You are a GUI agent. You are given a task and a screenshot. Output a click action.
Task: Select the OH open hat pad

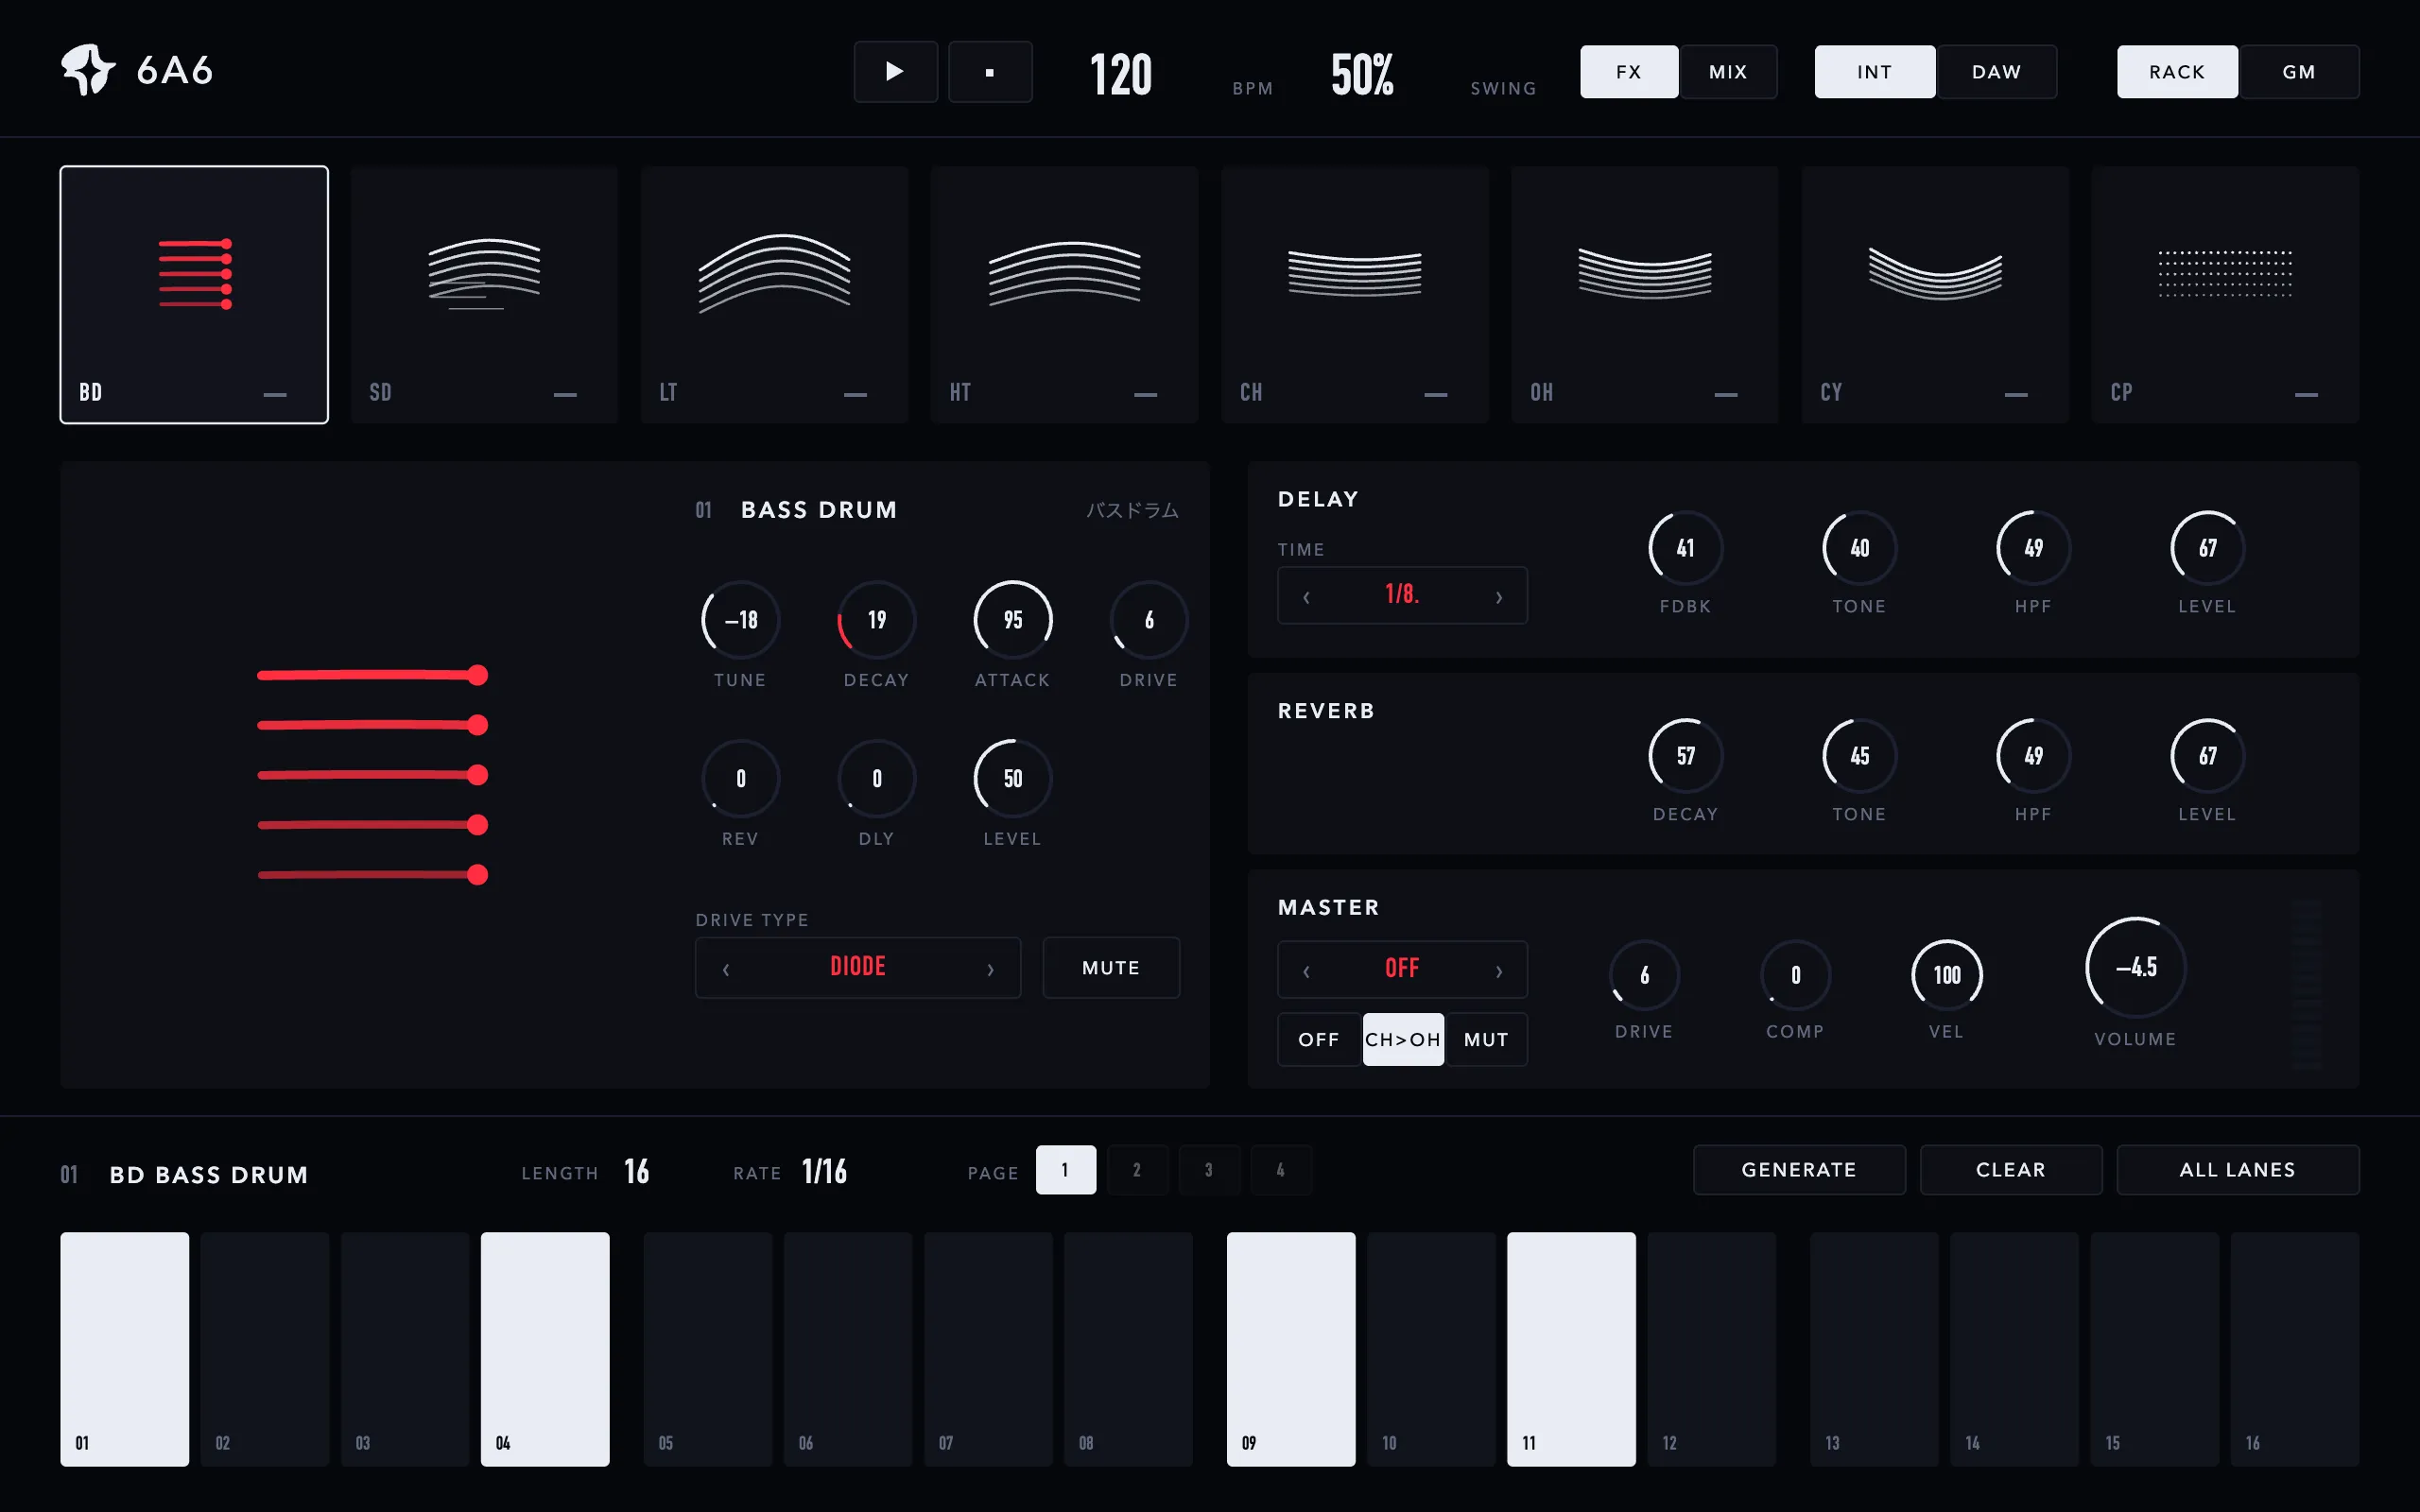coord(1645,295)
